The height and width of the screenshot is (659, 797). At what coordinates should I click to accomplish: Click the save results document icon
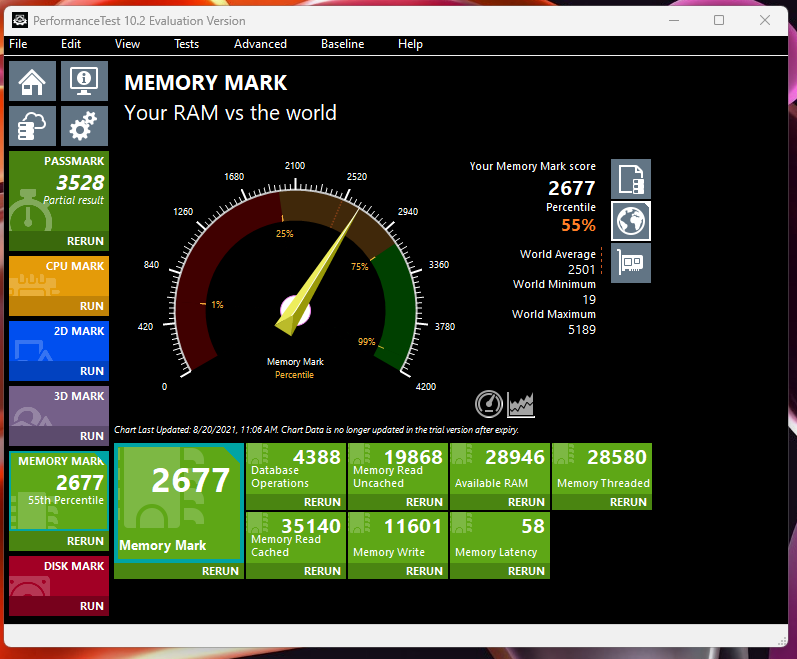point(631,179)
